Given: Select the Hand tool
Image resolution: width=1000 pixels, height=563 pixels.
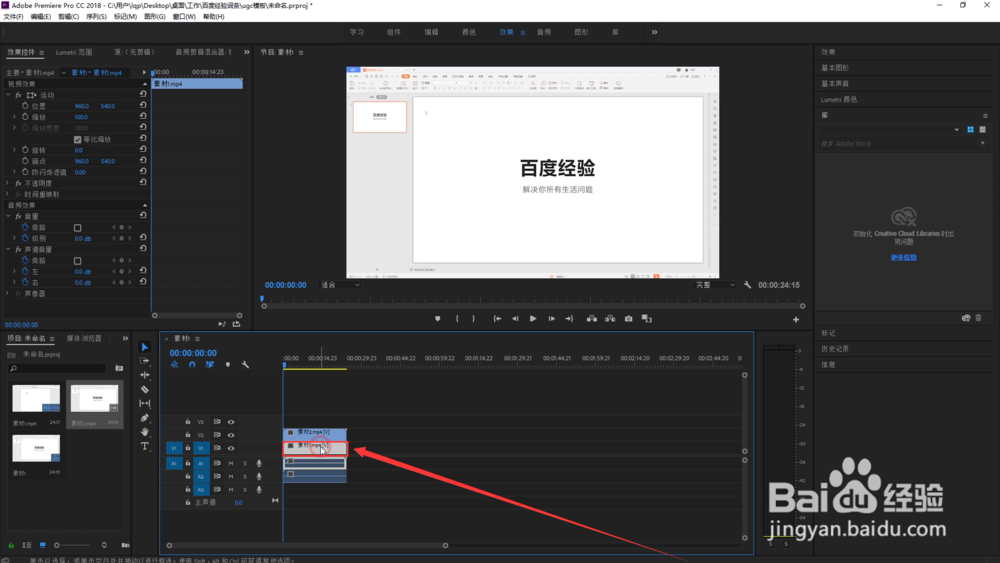Looking at the screenshot, I should coord(145,432).
